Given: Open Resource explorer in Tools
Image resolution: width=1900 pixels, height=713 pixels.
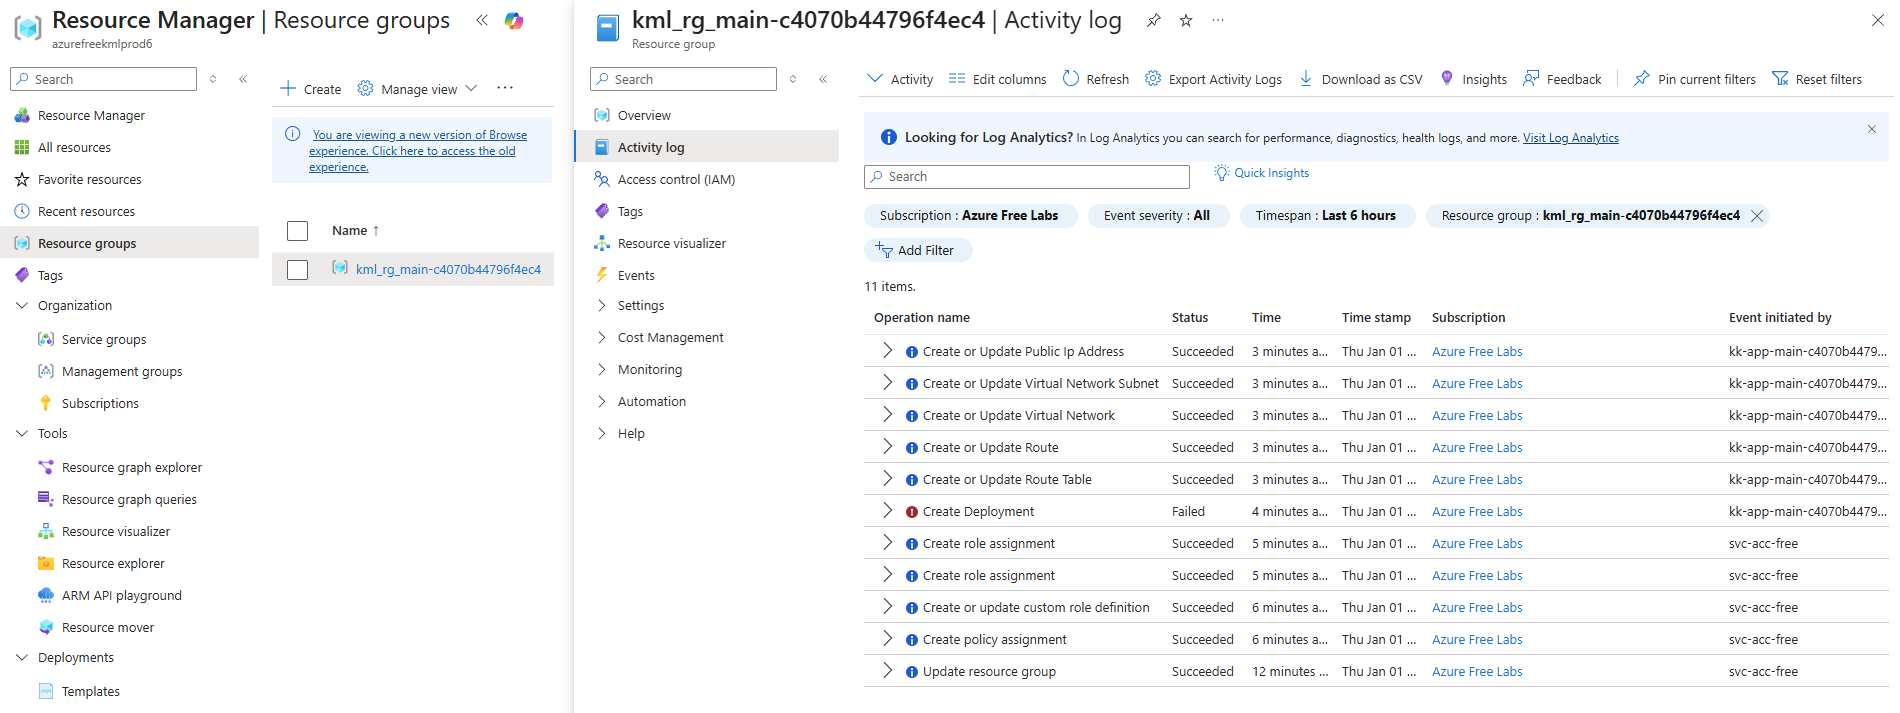Looking at the screenshot, I should (113, 563).
